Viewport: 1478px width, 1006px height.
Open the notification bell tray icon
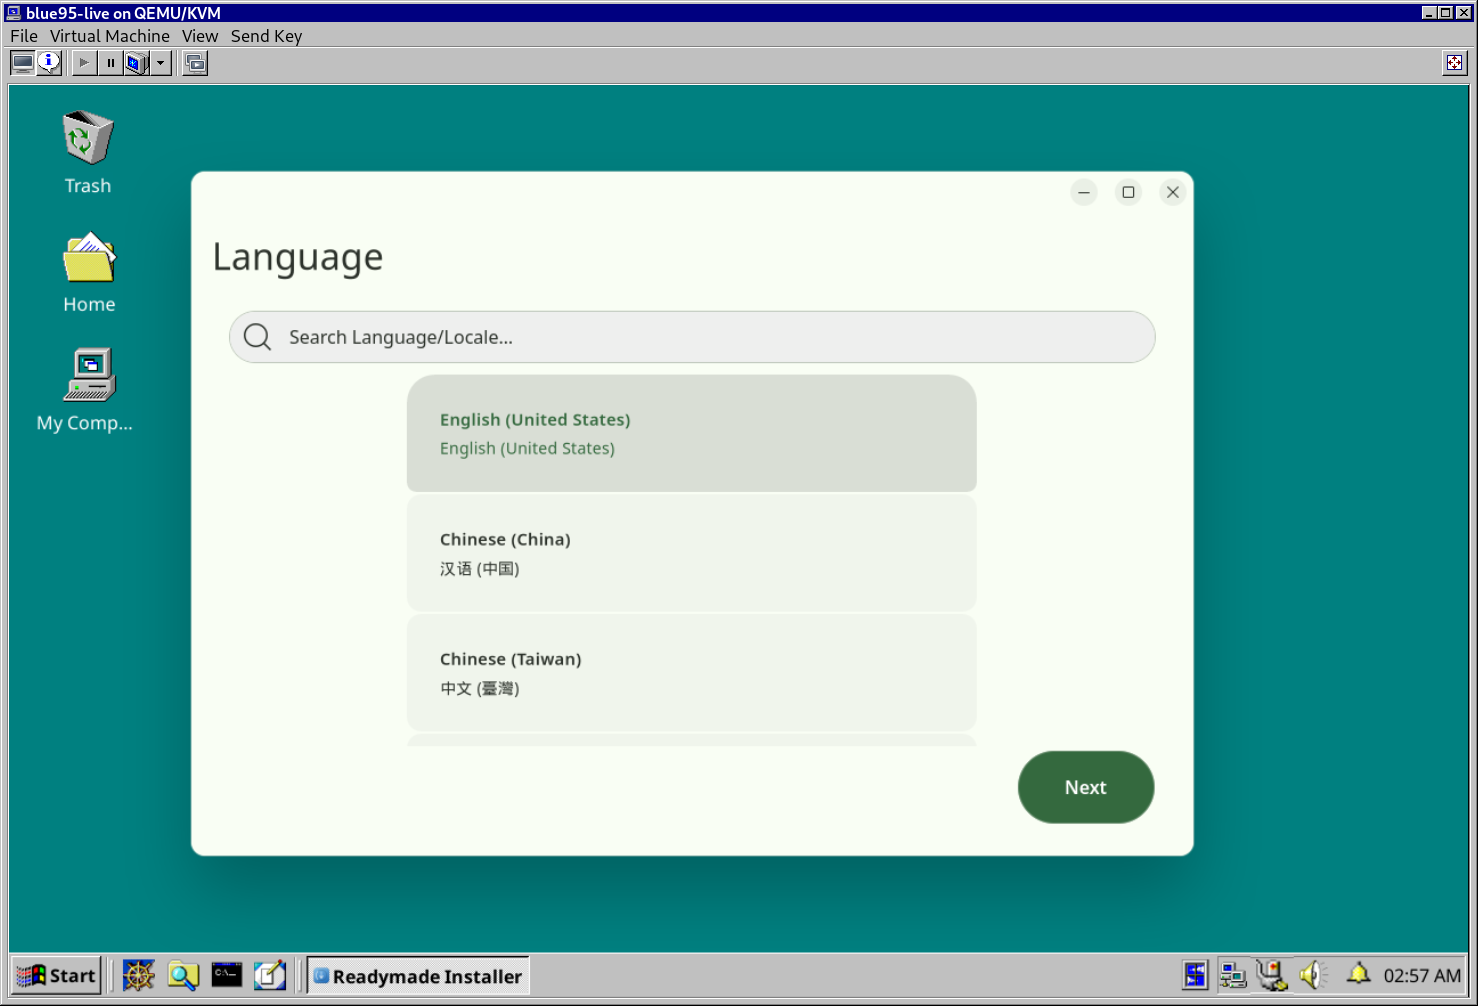(x=1358, y=973)
